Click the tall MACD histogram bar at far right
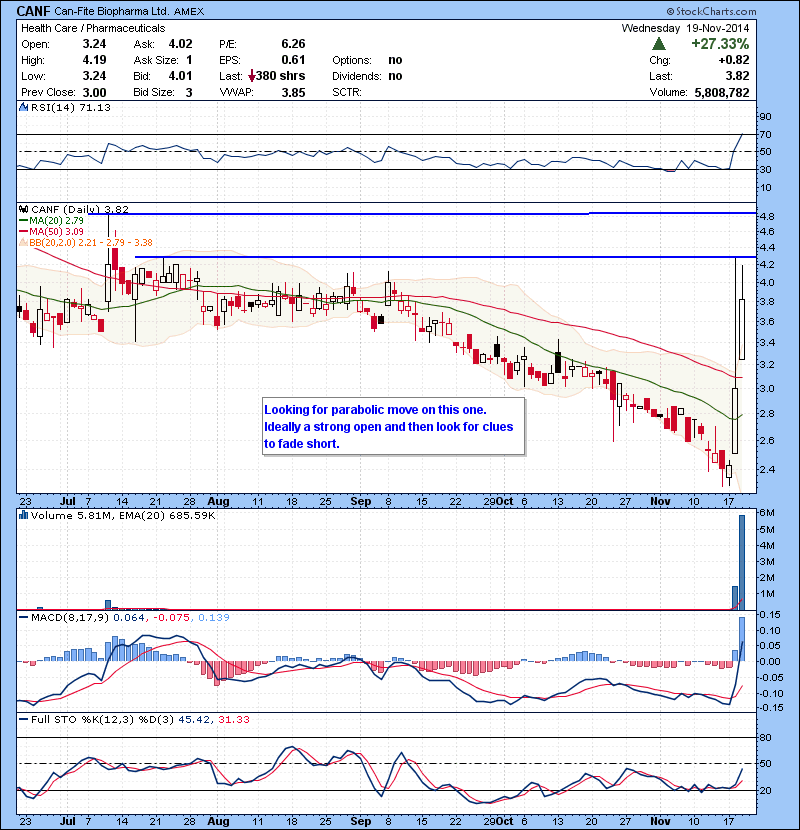The width and height of the screenshot is (800, 830). point(742,639)
